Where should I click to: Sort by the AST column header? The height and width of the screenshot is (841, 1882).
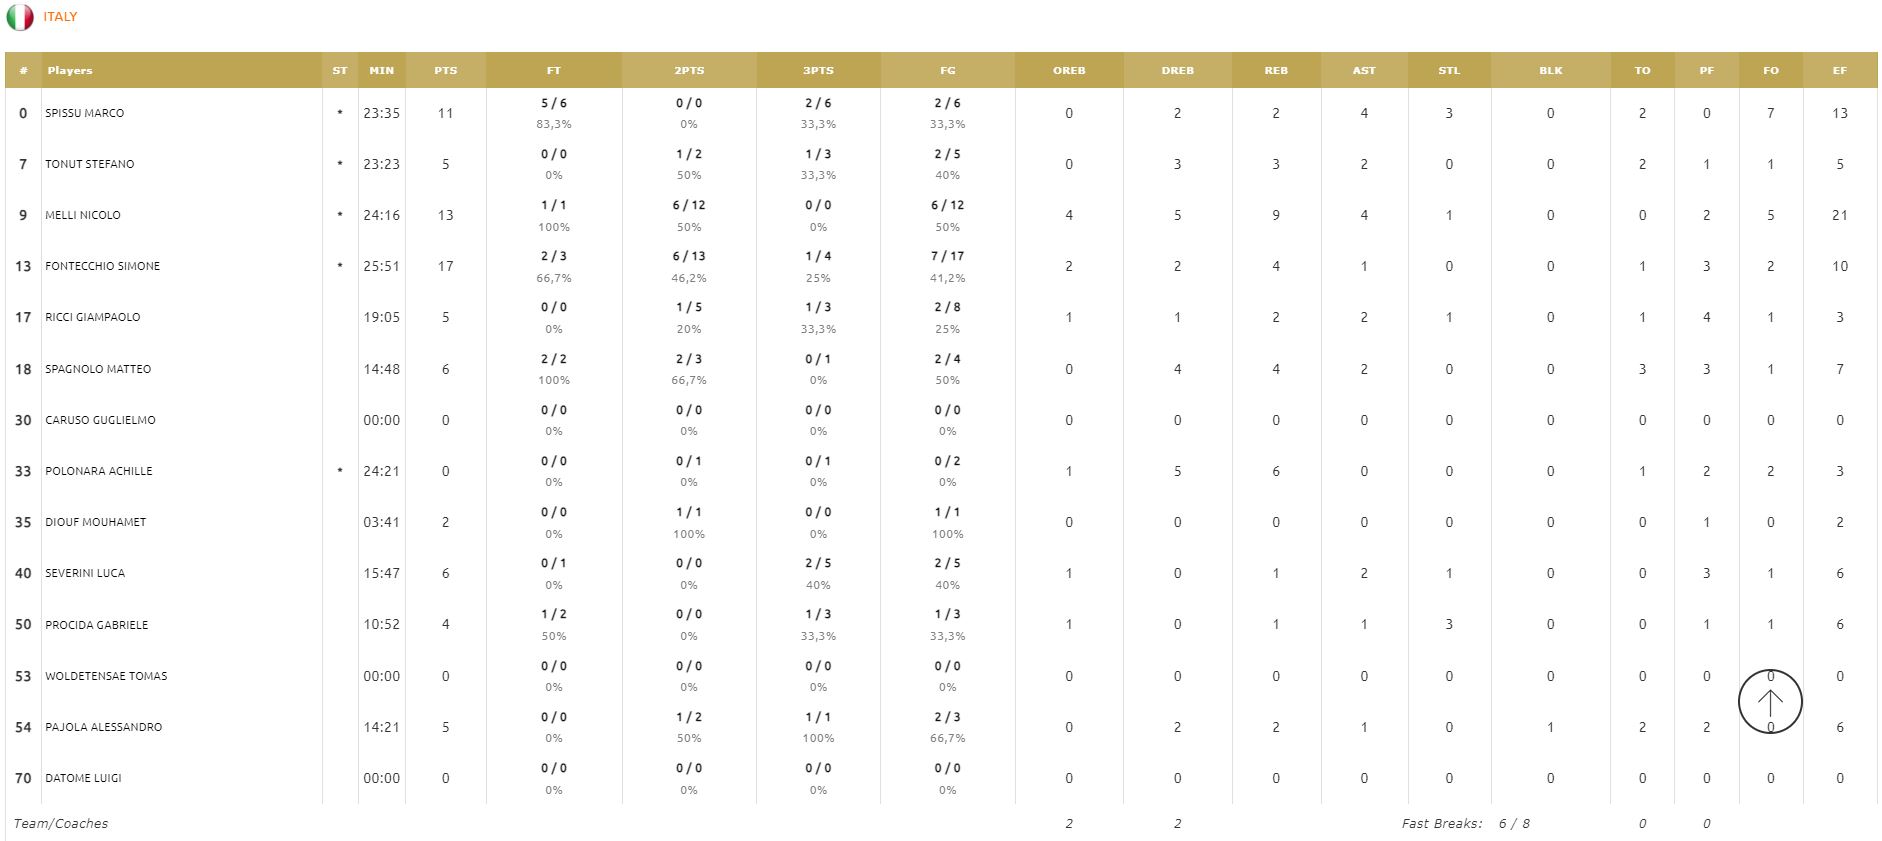click(1363, 70)
